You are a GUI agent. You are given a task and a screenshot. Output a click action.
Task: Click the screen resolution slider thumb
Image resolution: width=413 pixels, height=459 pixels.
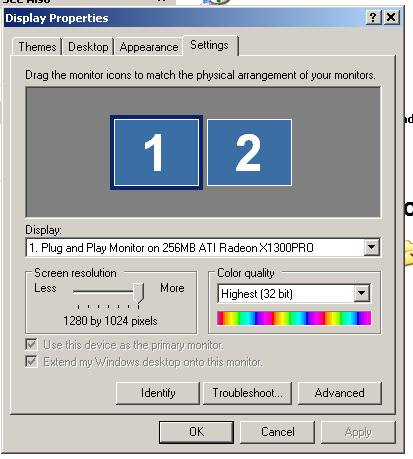[138, 293]
